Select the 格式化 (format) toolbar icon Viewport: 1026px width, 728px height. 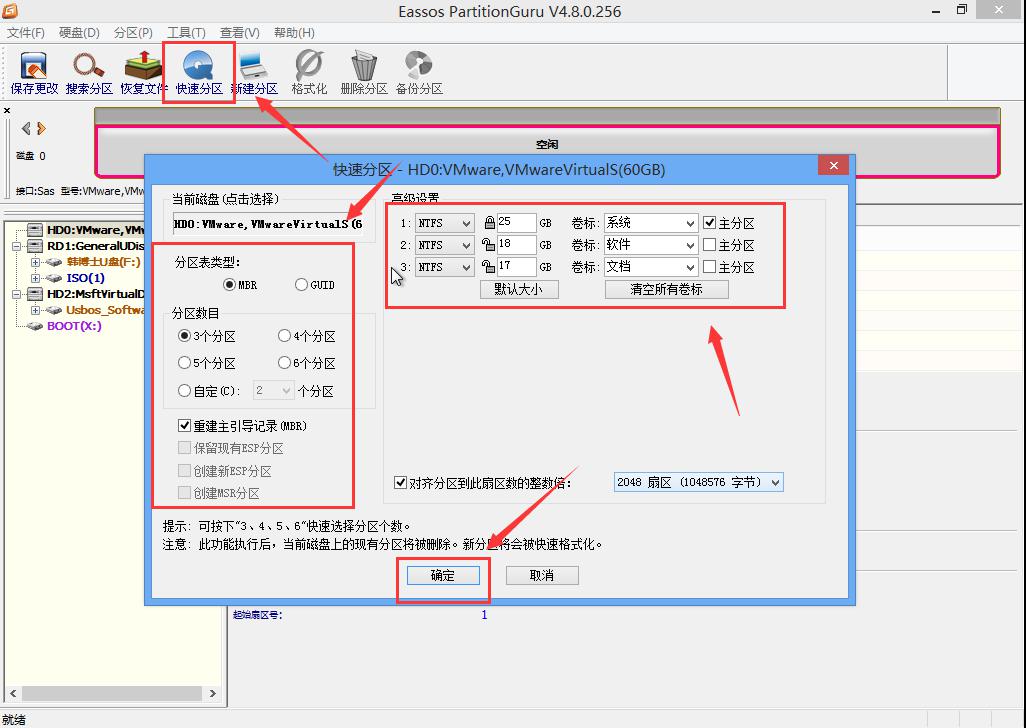click(307, 71)
